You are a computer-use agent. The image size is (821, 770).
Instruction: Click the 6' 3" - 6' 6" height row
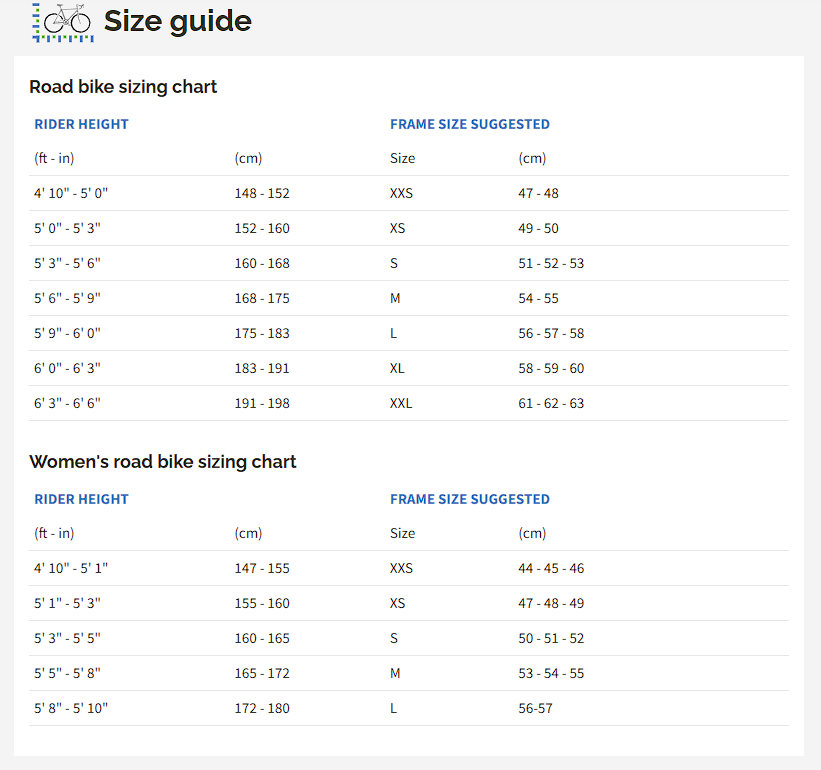coord(67,403)
